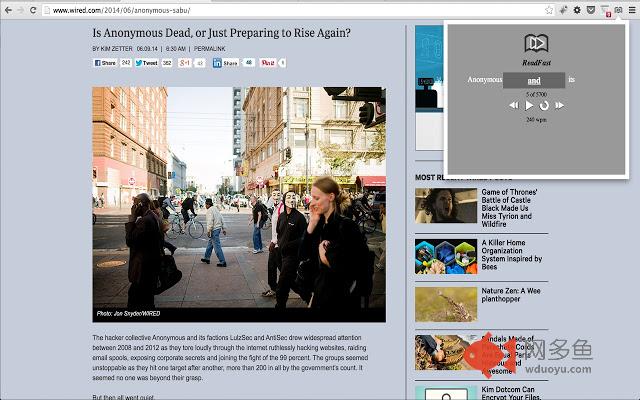Image resolution: width=640 pixels, height=400 pixels.
Task: Skip back one word in ReadFast
Action: pyautogui.click(x=514, y=106)
